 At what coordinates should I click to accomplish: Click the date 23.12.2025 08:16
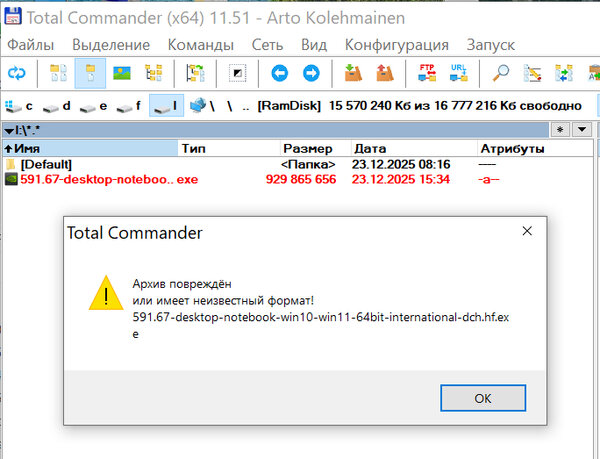pos(401,164)
